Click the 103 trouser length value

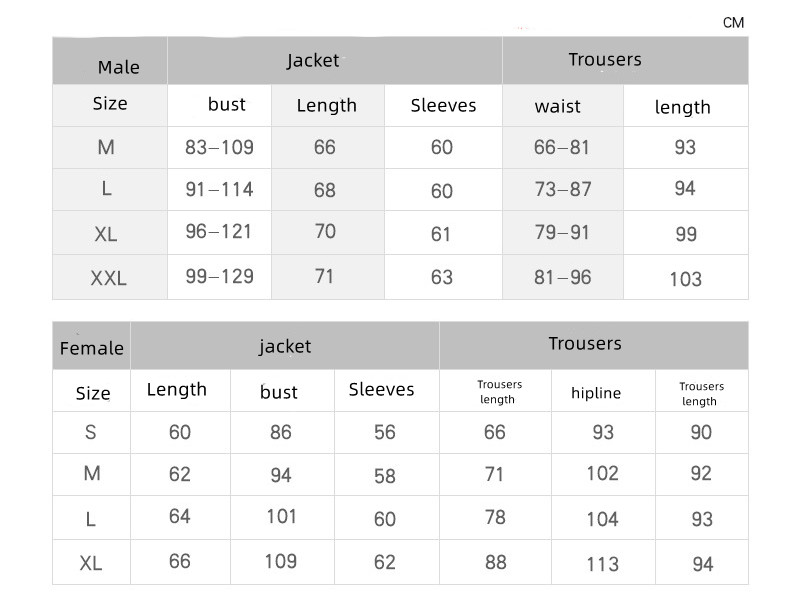click(685, 279)
